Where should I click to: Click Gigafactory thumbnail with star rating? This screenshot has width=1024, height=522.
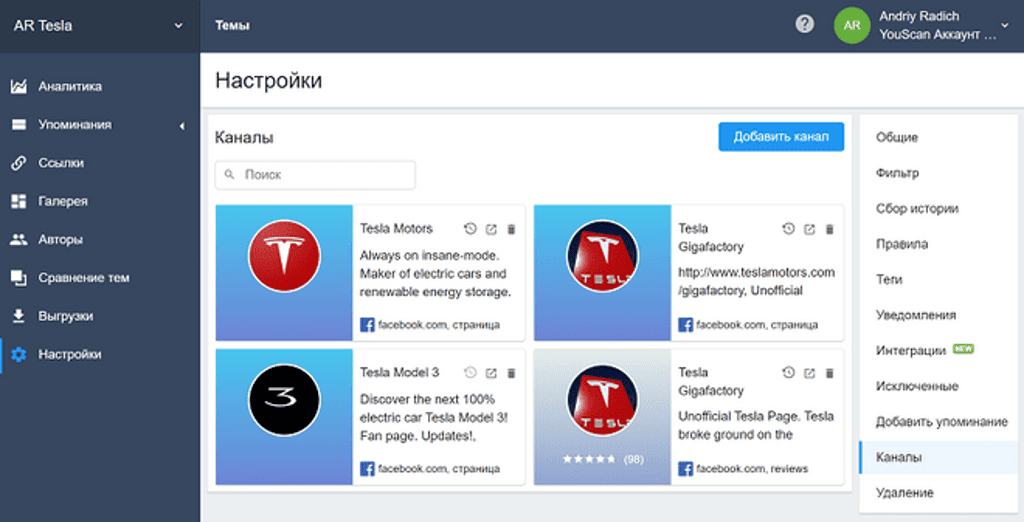[x=602, y=400]
